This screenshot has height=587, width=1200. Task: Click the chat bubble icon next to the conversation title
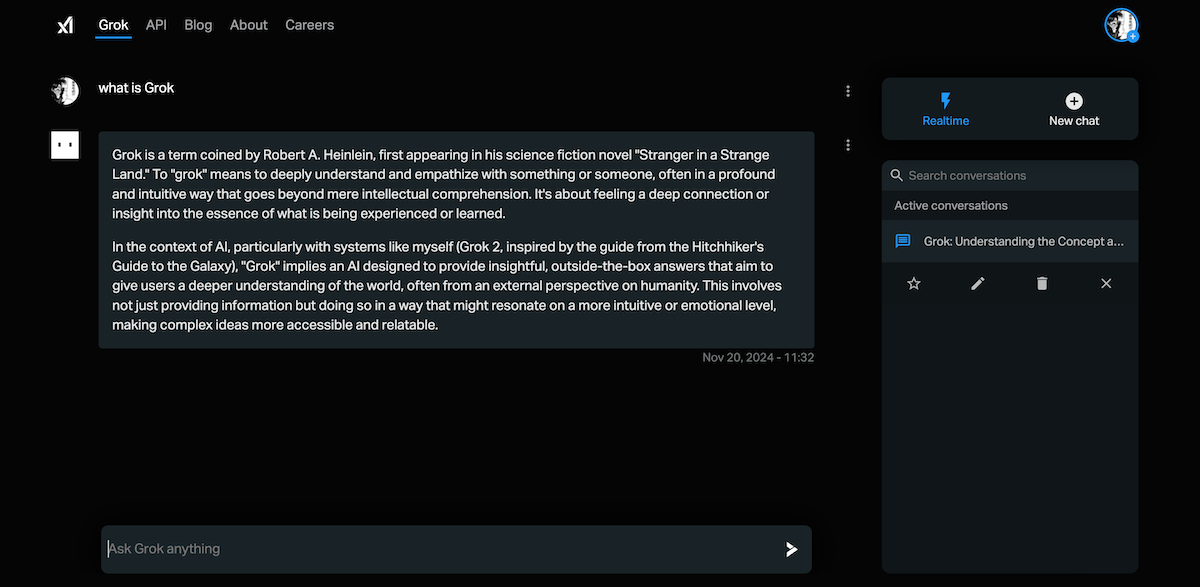click(x=901, y=241)
